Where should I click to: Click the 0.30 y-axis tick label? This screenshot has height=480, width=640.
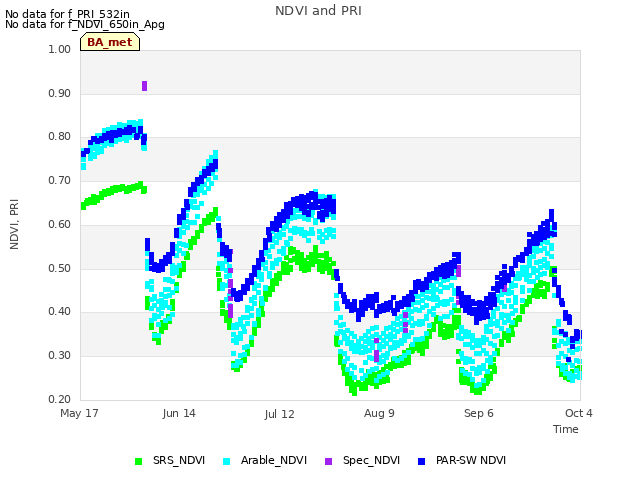(x=60, y=356)
